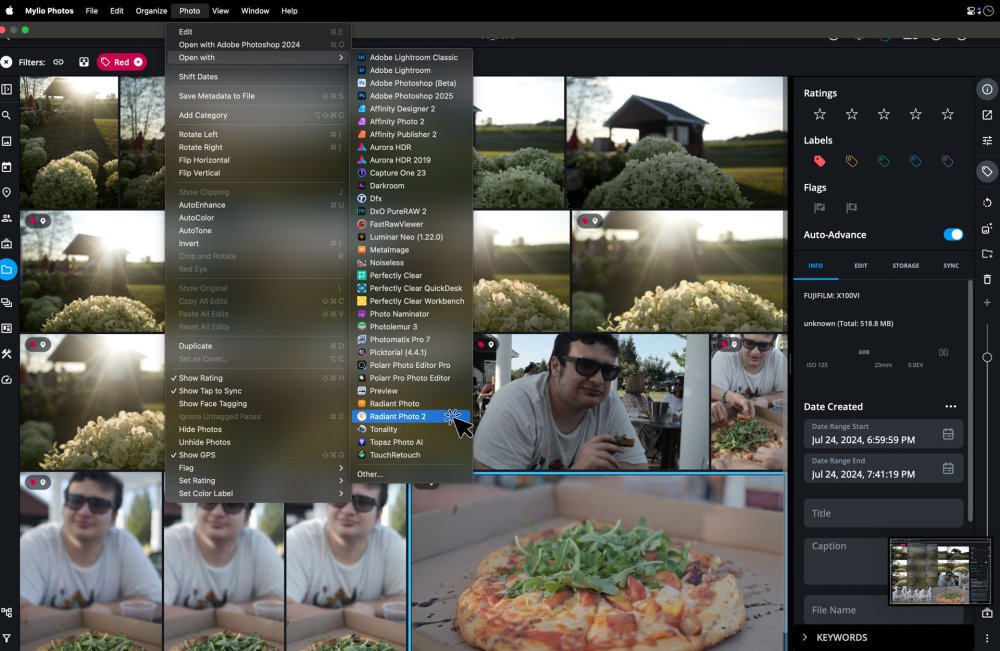Image resolution: width=1000 pixels, height=651 pixels.
Task: Choose Radiant Photo 2 from submenu
Action: tap(411, 416)
